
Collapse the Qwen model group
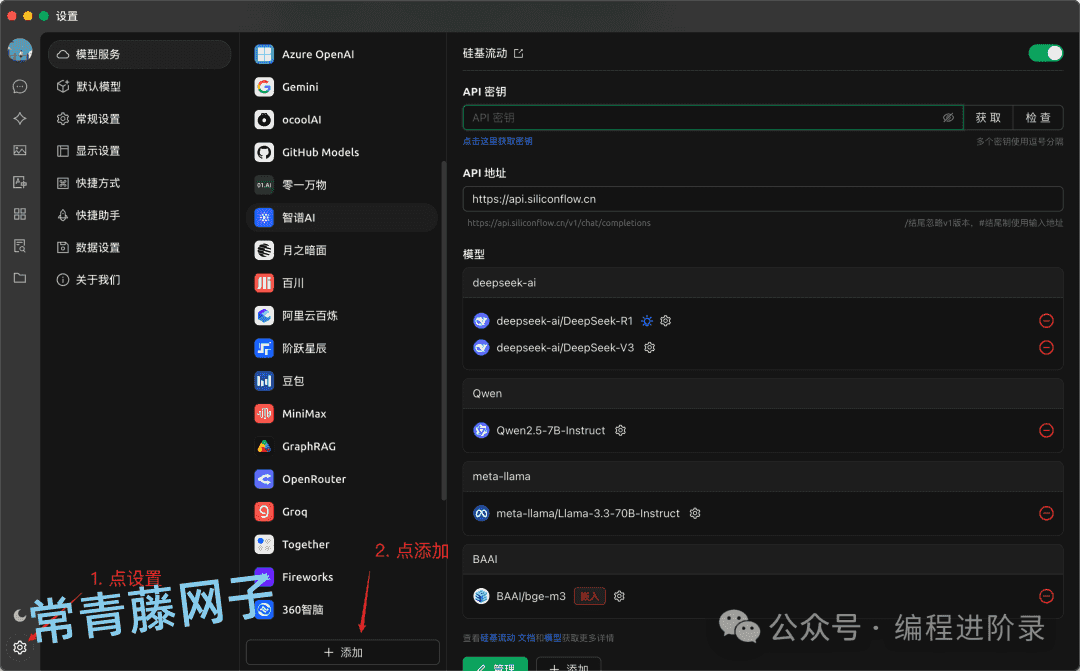(x=763, y=393)
